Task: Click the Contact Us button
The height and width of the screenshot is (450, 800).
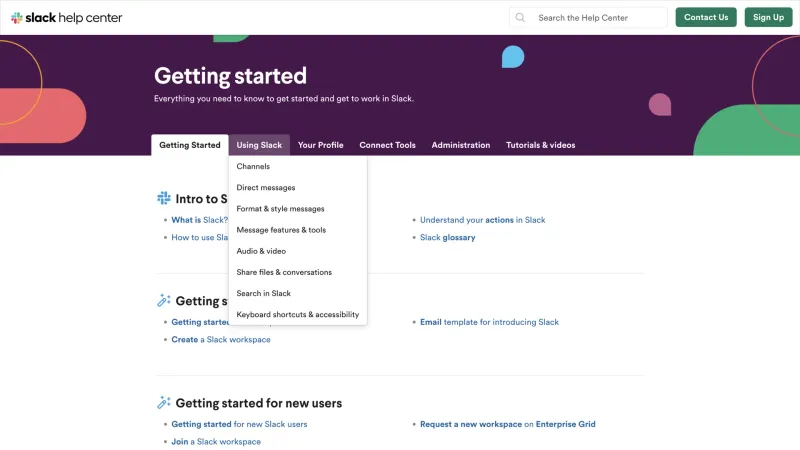Action: point(706,17)
